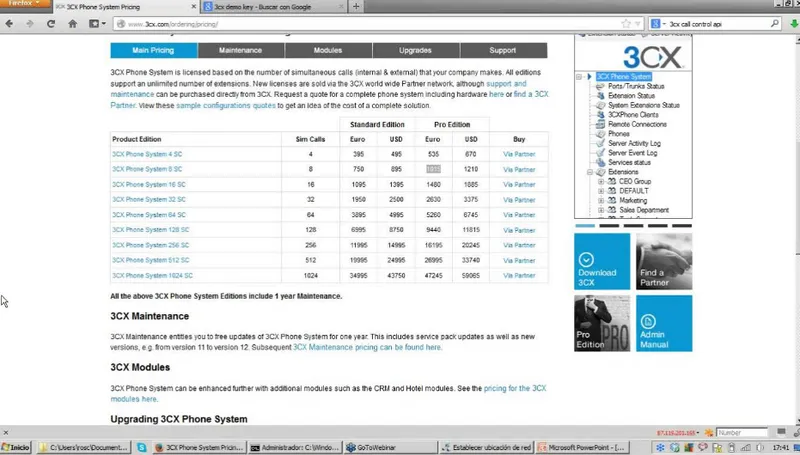Image resolution: width=800 pixels, height=455 pixels.
Task: Switch to the 3cx demo key Google tab
Action: 273,7
